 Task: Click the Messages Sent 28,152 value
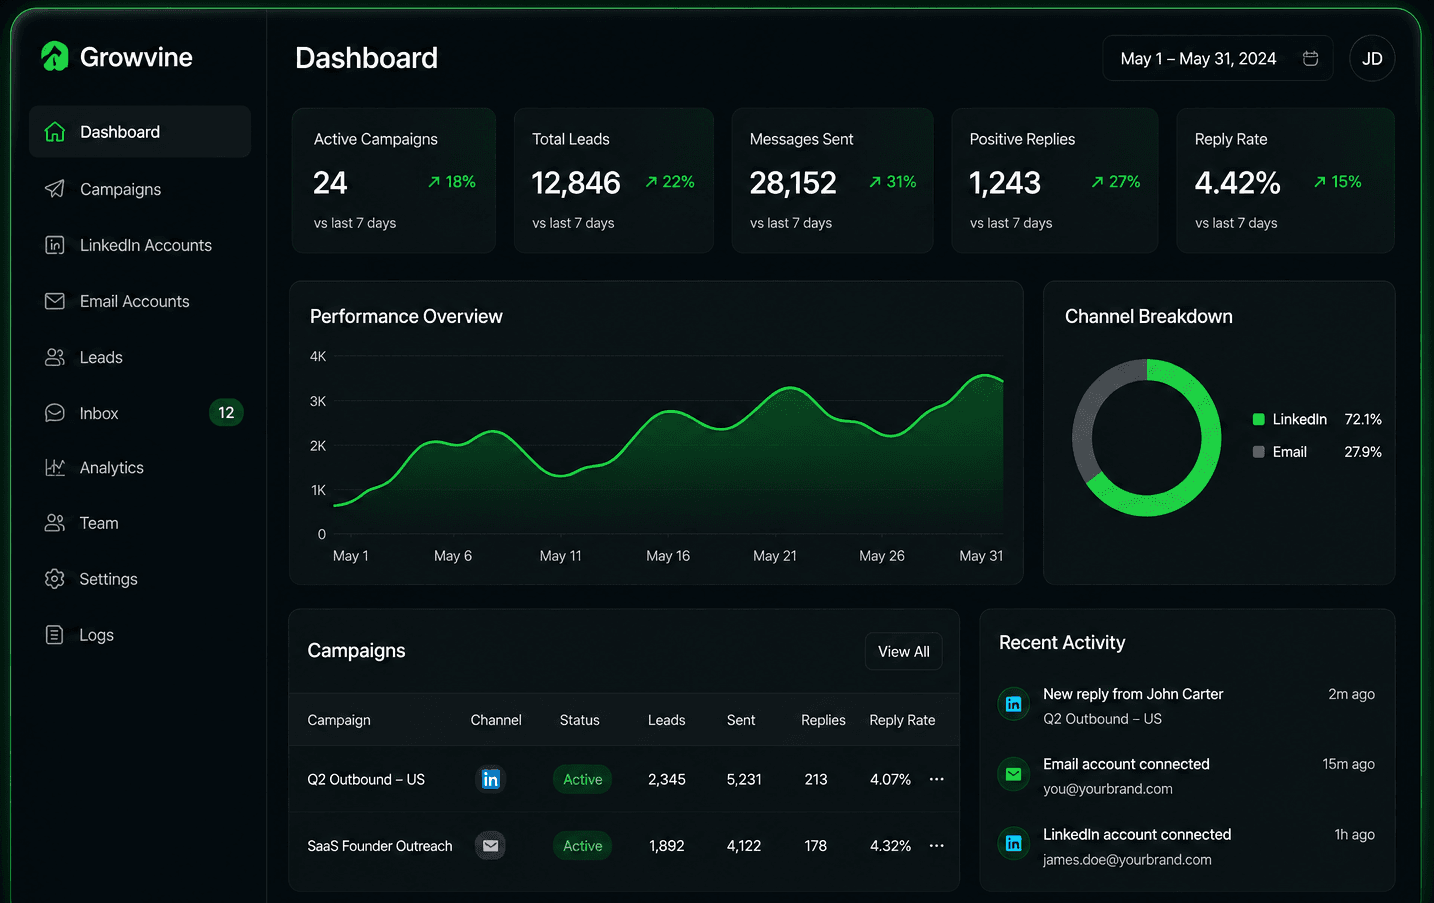(793, 183)
